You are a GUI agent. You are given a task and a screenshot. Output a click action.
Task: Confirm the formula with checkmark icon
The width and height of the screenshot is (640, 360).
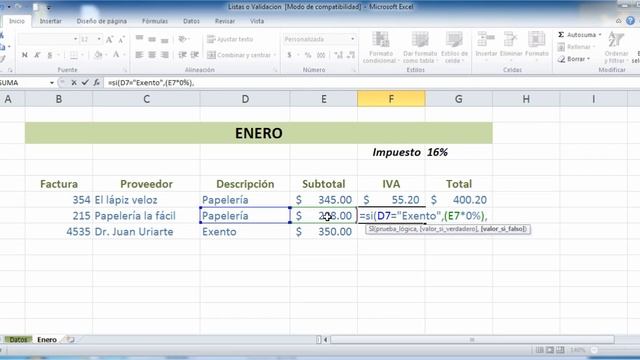point(85,83)
